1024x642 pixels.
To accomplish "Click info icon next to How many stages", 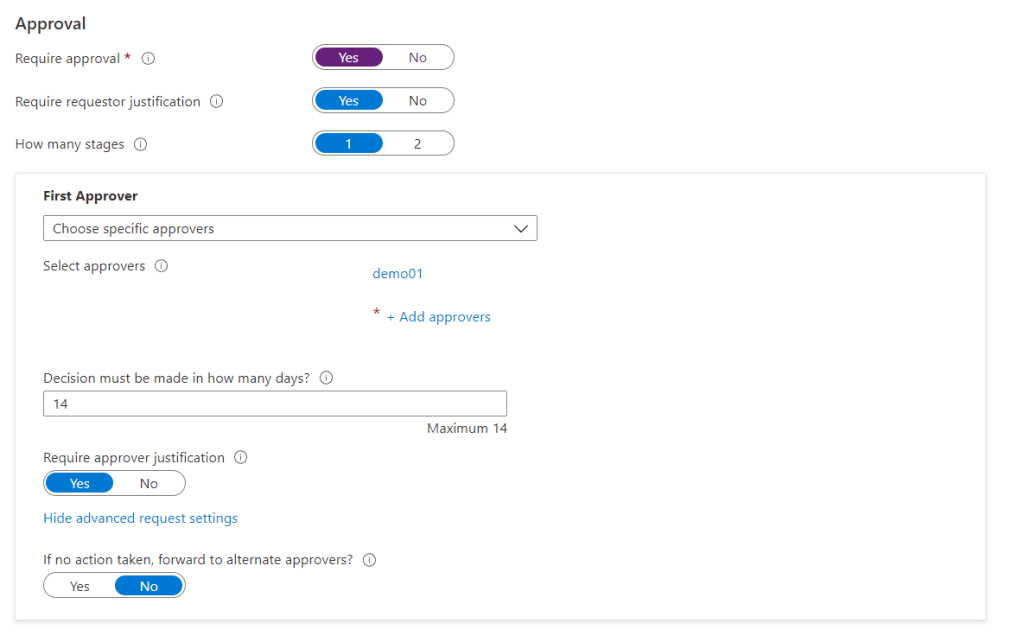I will click(140, 145).
